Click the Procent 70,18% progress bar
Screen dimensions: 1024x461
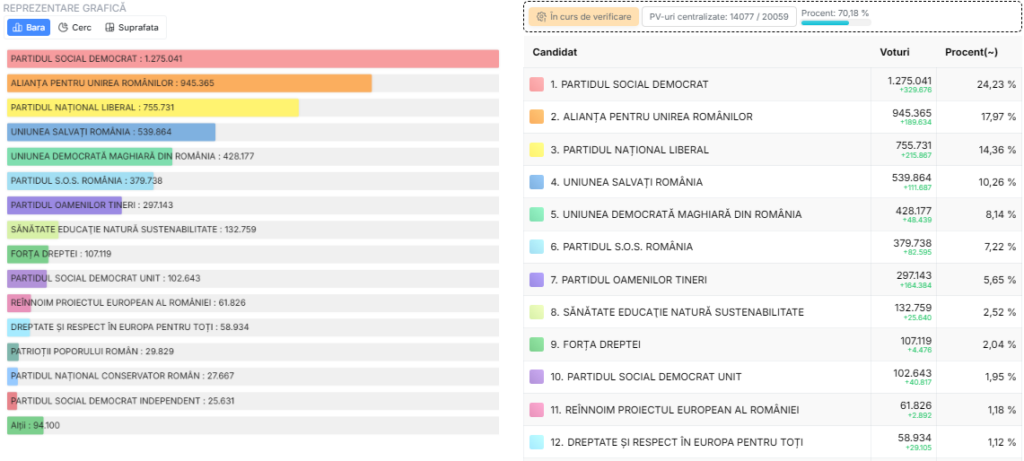pyautogui.click(x=834, y=22)
